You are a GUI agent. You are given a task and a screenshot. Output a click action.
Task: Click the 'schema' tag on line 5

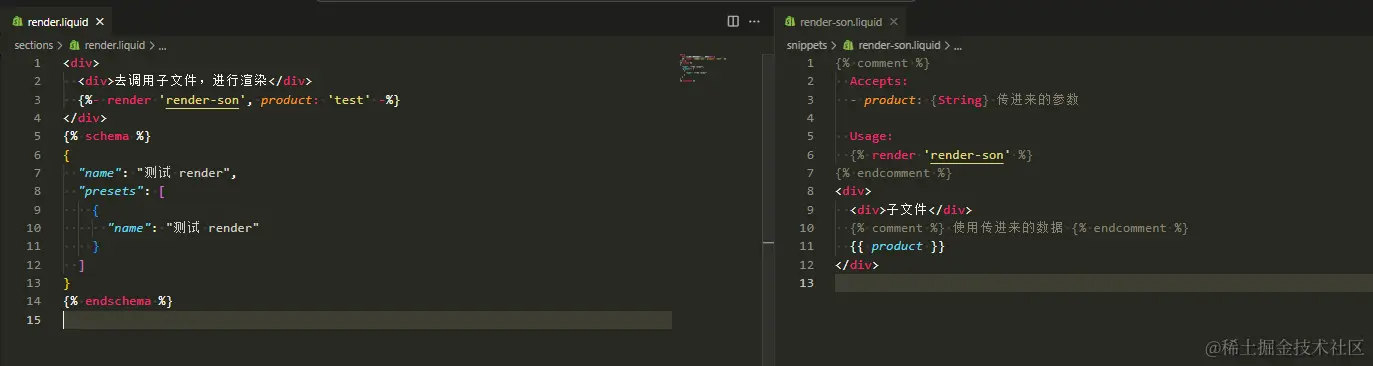point(107,136)
